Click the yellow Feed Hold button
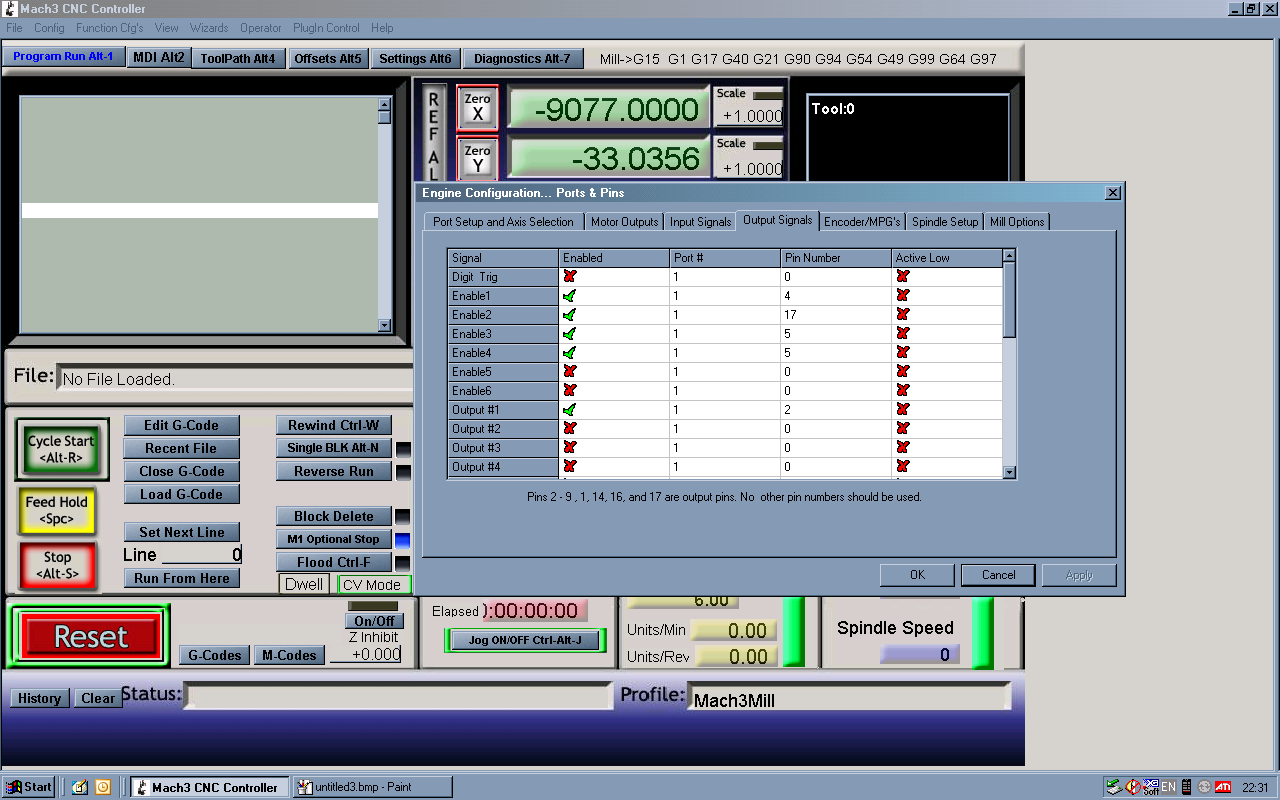This screenshot has width=1280, height=800. (x=57, y=510)
